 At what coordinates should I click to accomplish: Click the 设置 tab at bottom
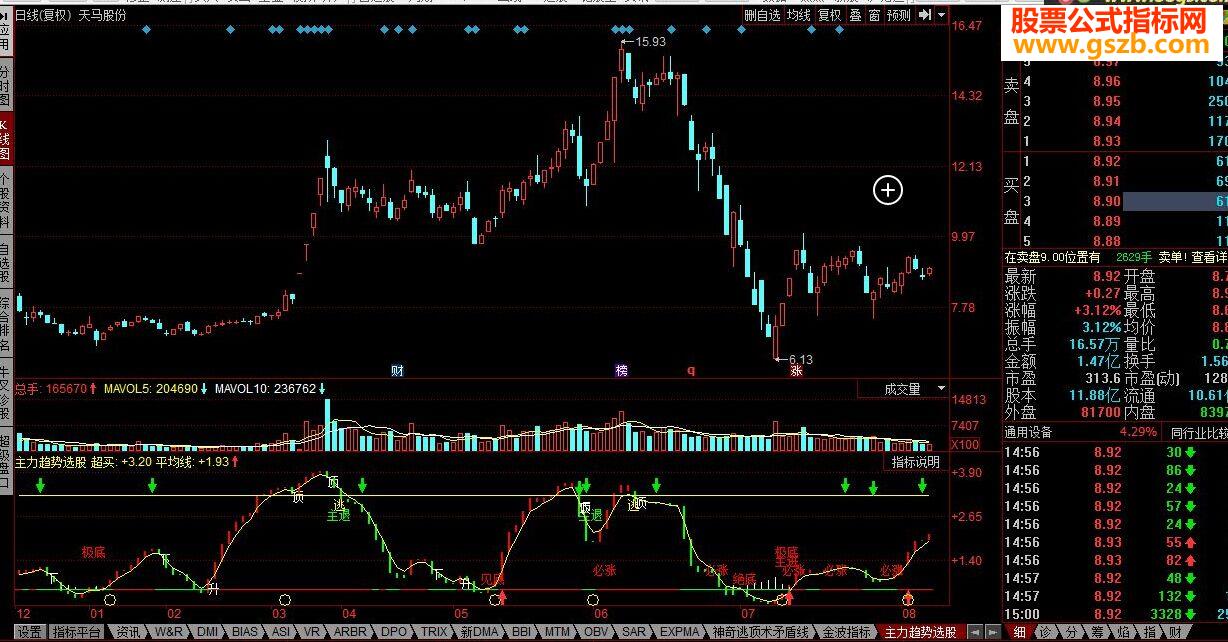pyautogui.click(x=29, y=633)
